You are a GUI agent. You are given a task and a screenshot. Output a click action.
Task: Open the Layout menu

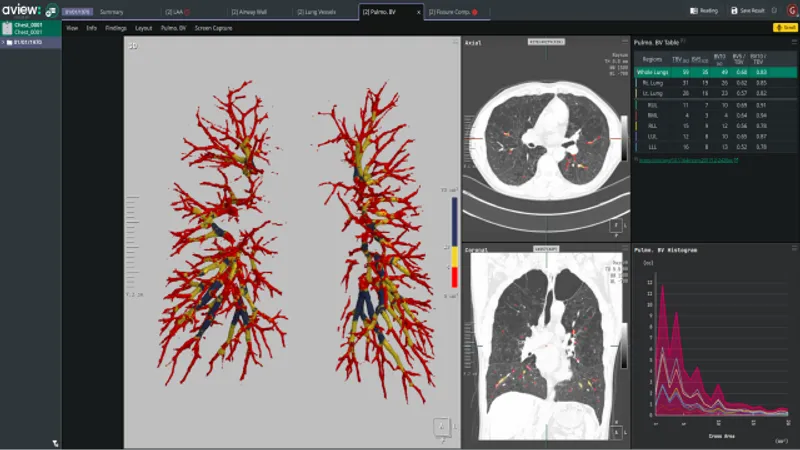click(144, 28)
